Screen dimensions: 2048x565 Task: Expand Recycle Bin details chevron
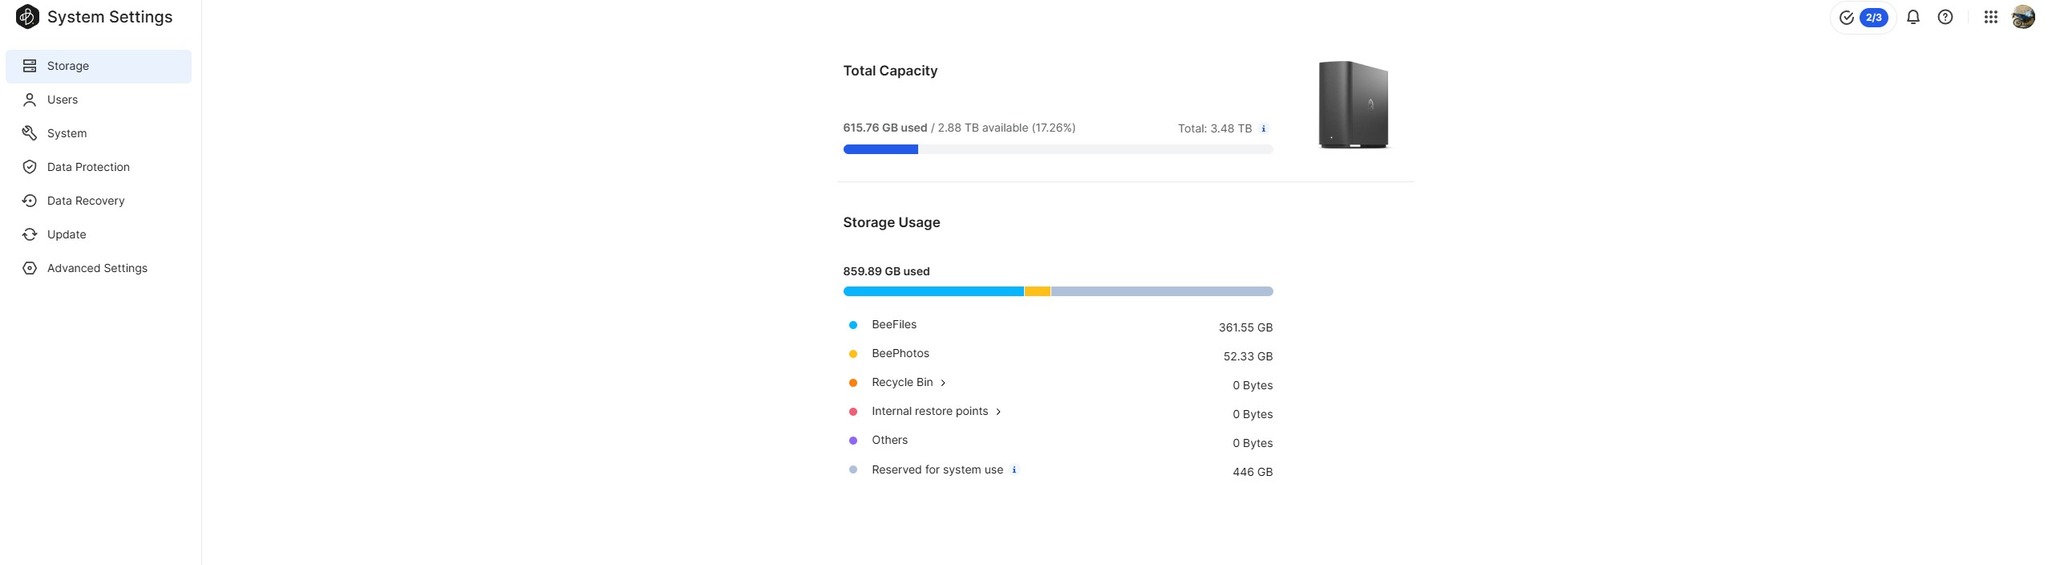943,383
